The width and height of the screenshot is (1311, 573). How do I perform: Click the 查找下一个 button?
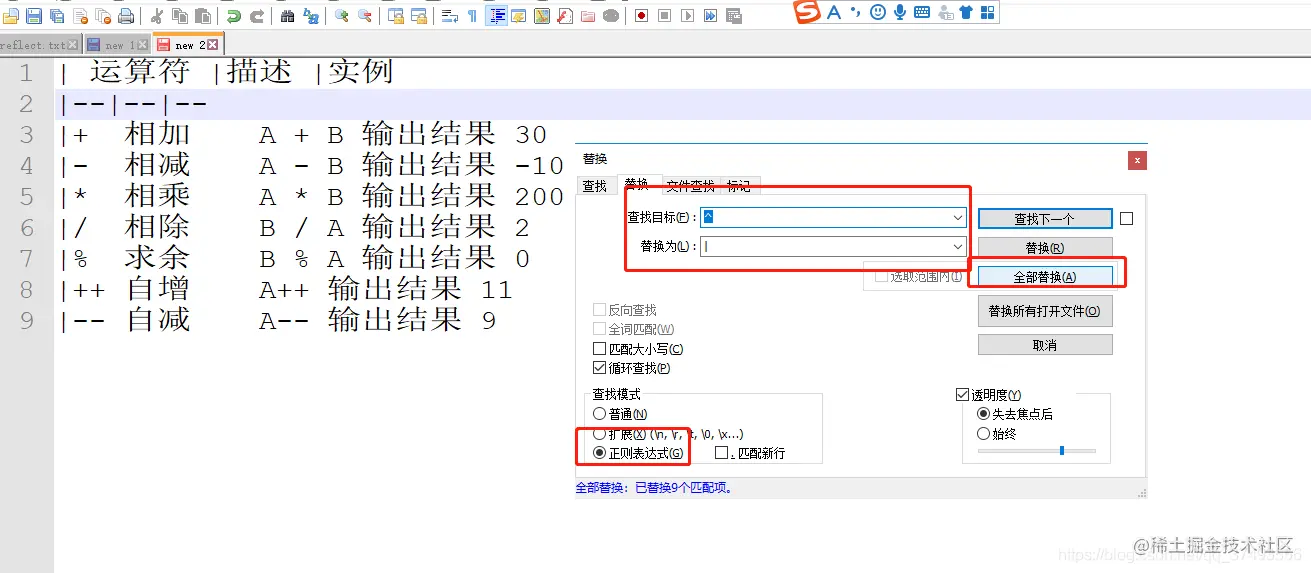tap(1044, 218)
